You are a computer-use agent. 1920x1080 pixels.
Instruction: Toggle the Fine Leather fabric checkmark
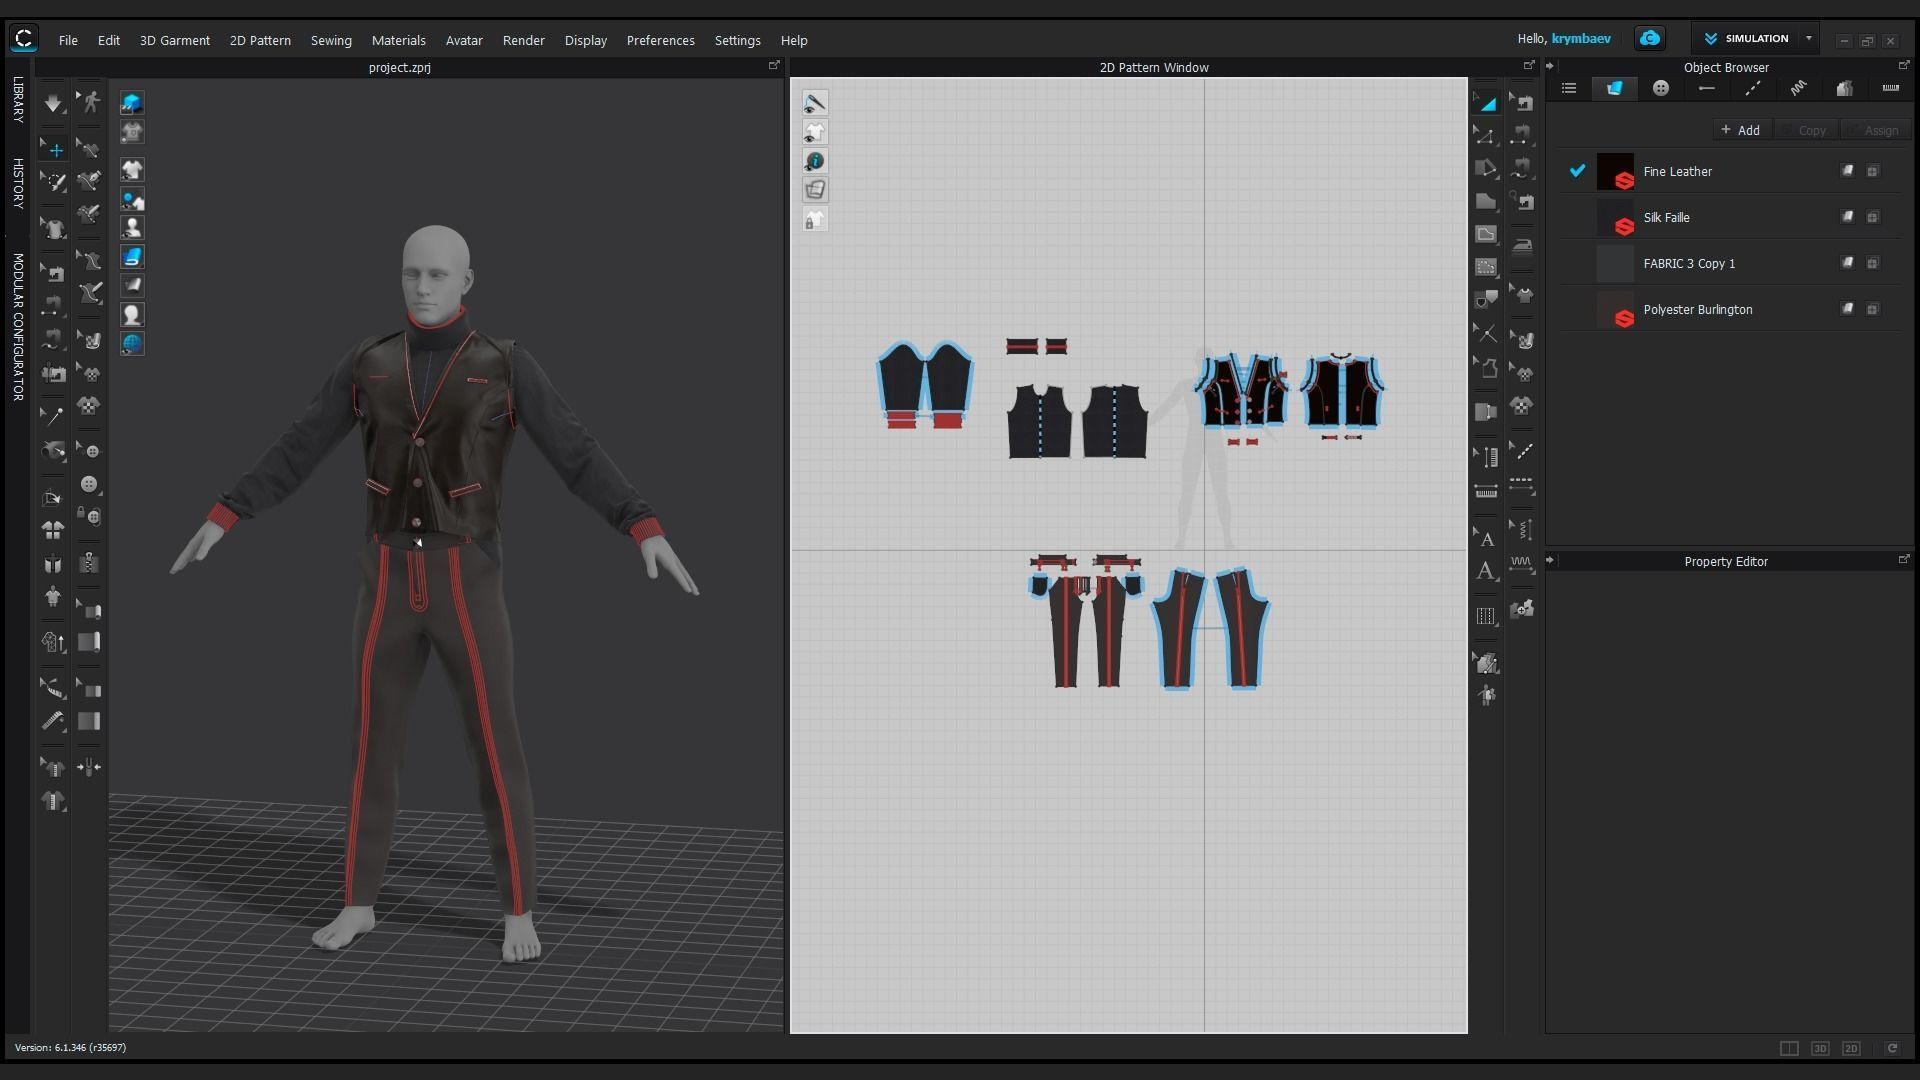(1577, 171)
